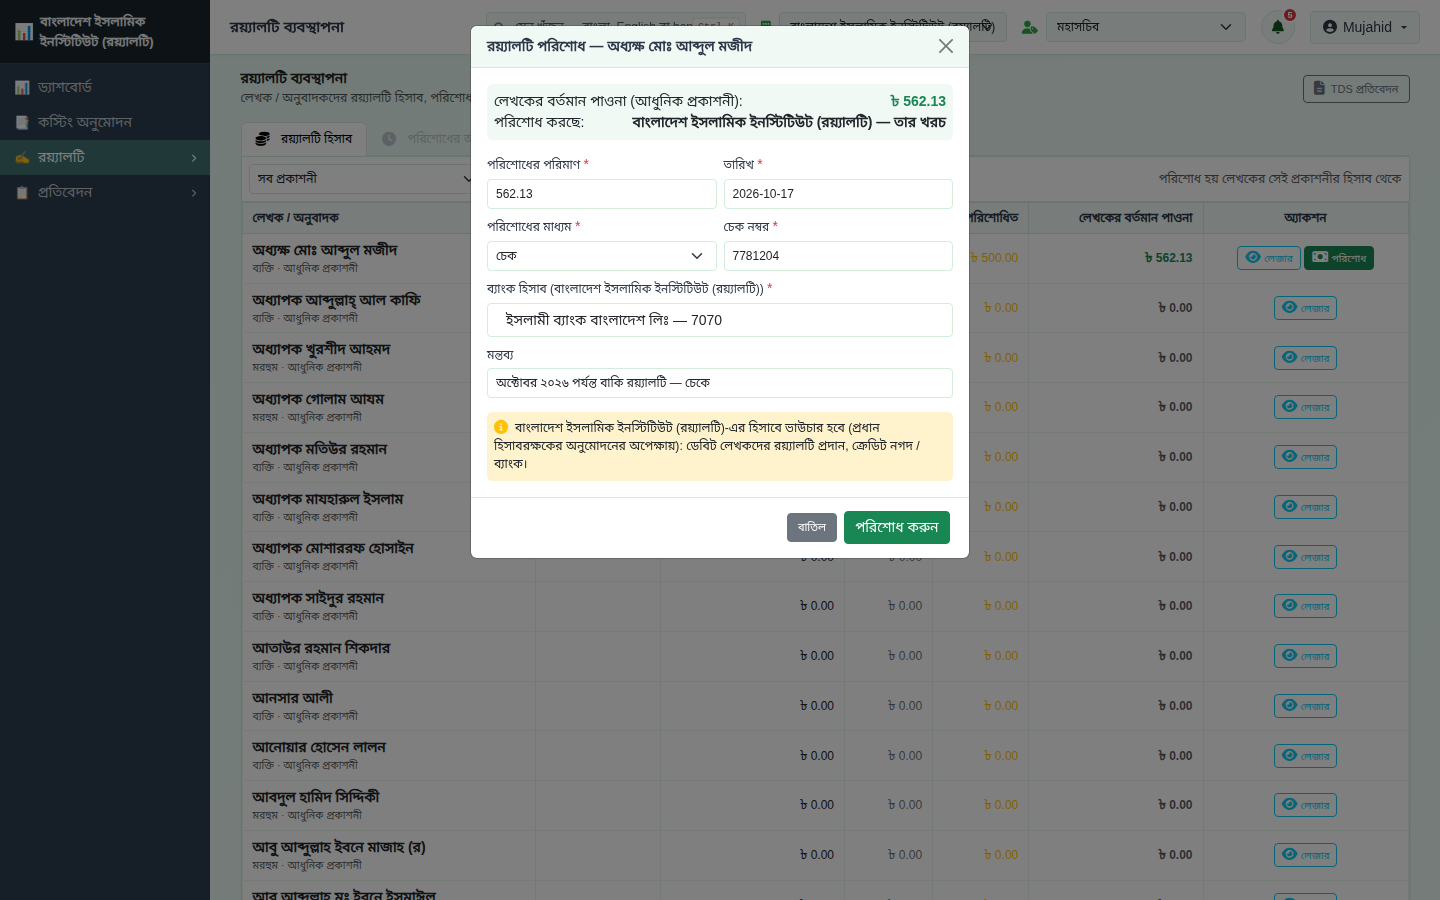1440x900 pixels.
Task: Click the warning info icon in dialog
Action: tap(501, 427)
